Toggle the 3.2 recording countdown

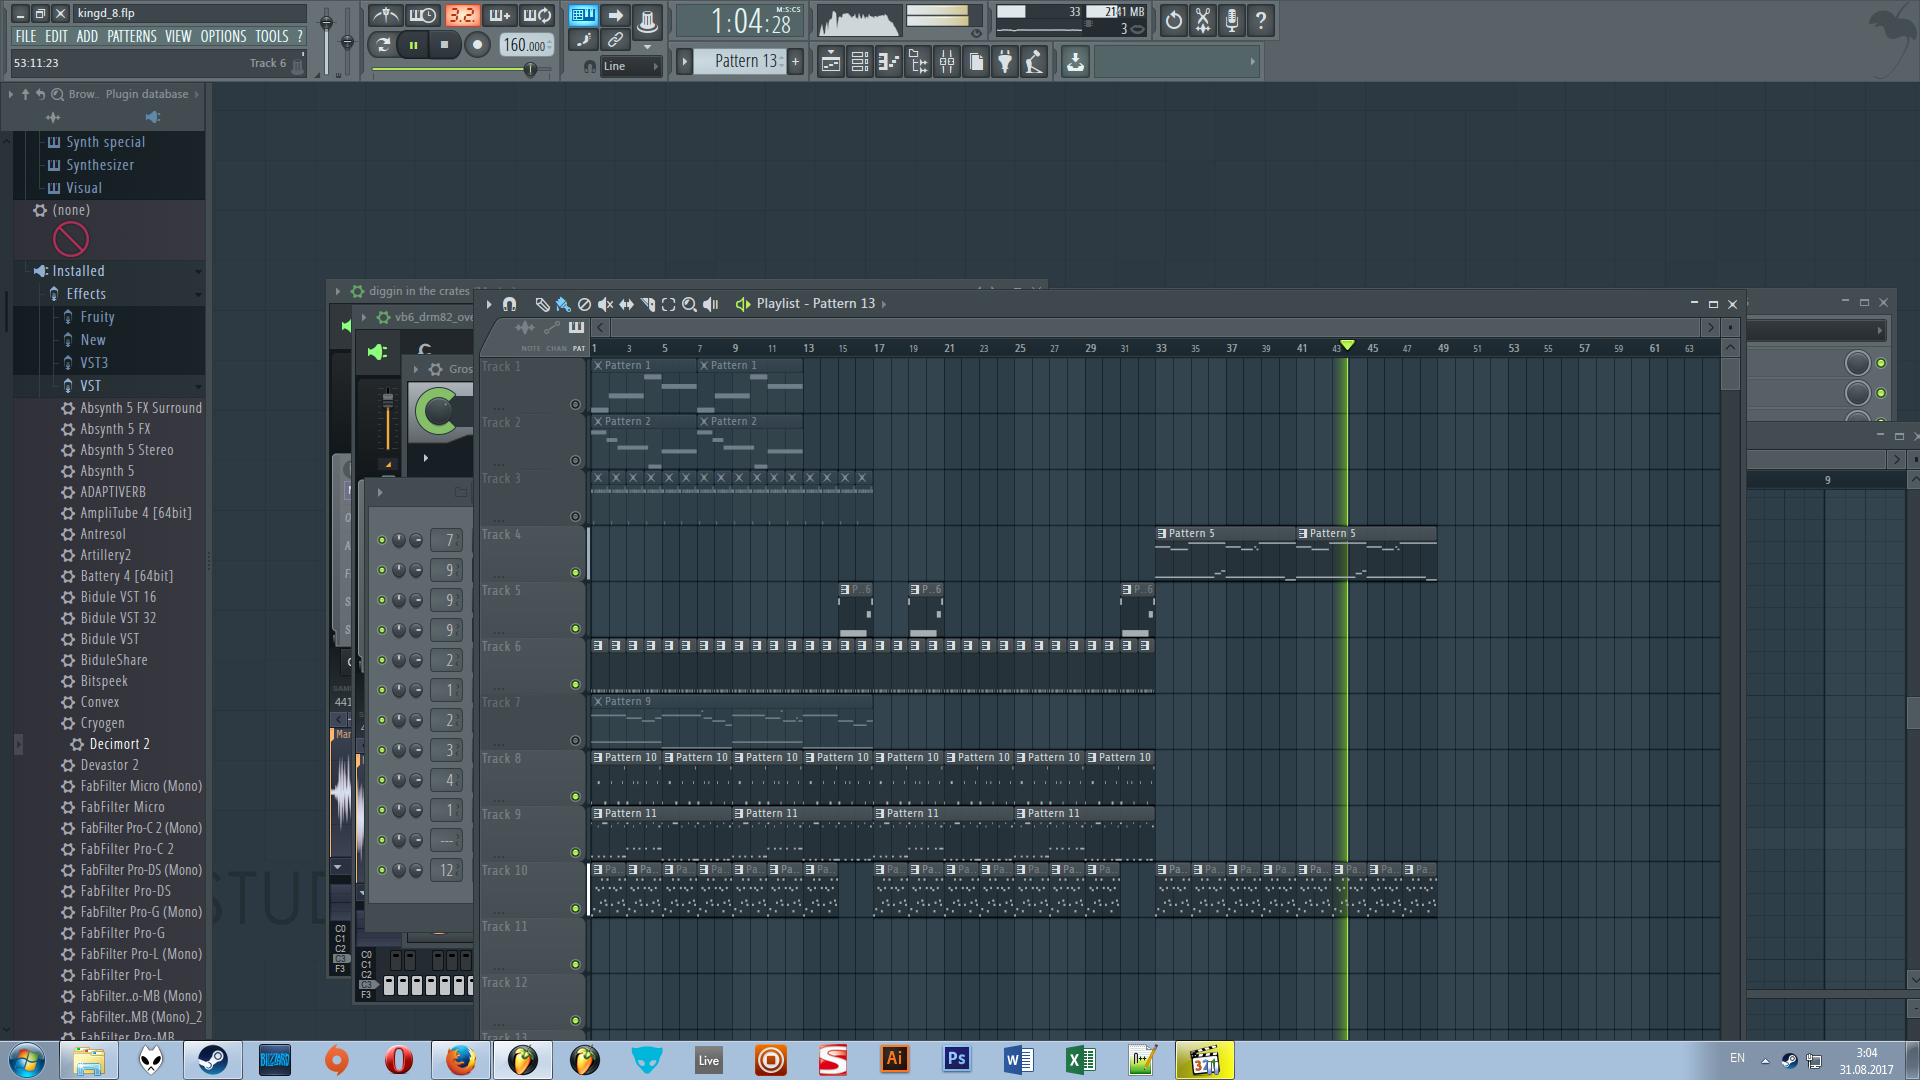coord(462,16)
